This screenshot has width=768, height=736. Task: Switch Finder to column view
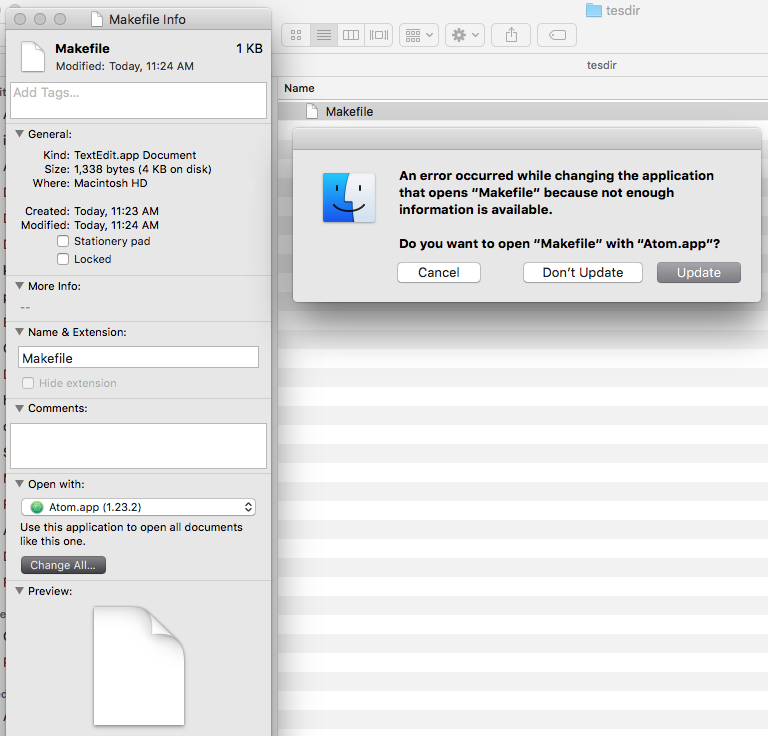[x=351, y=35]
